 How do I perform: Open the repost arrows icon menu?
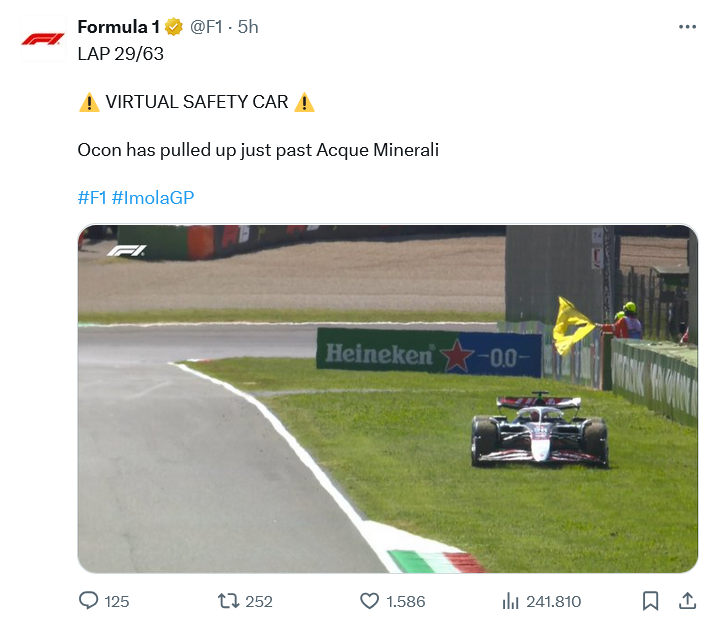pyautogui.click(x=228, y=601)
